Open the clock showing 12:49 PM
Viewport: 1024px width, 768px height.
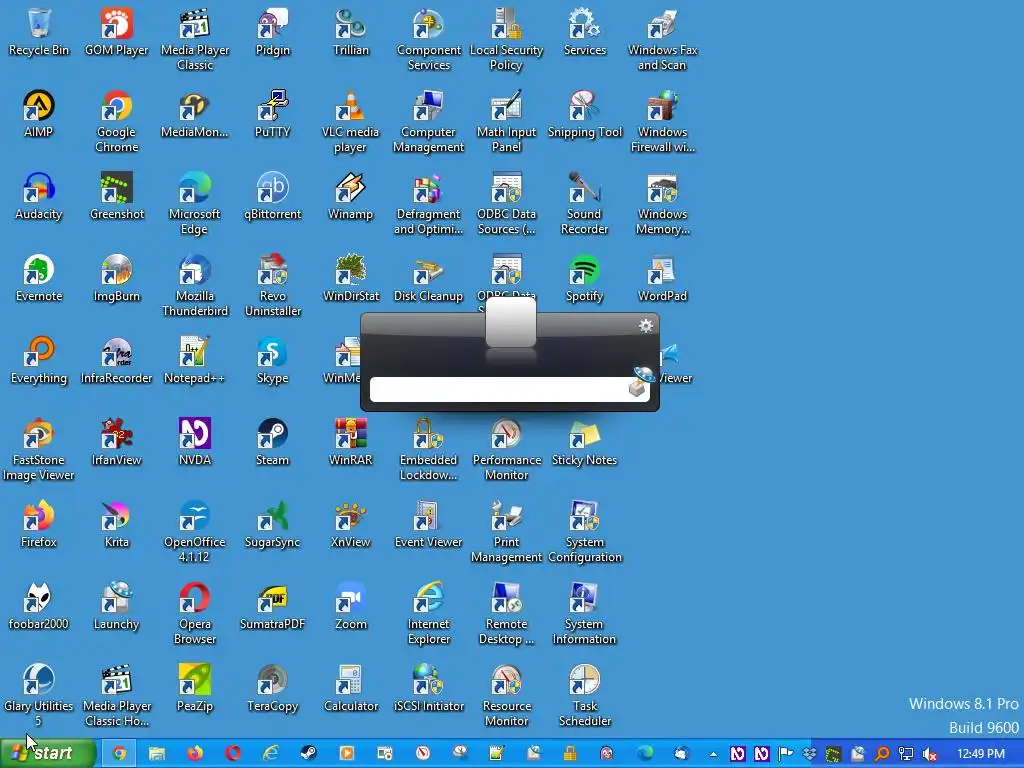[980, 754]
